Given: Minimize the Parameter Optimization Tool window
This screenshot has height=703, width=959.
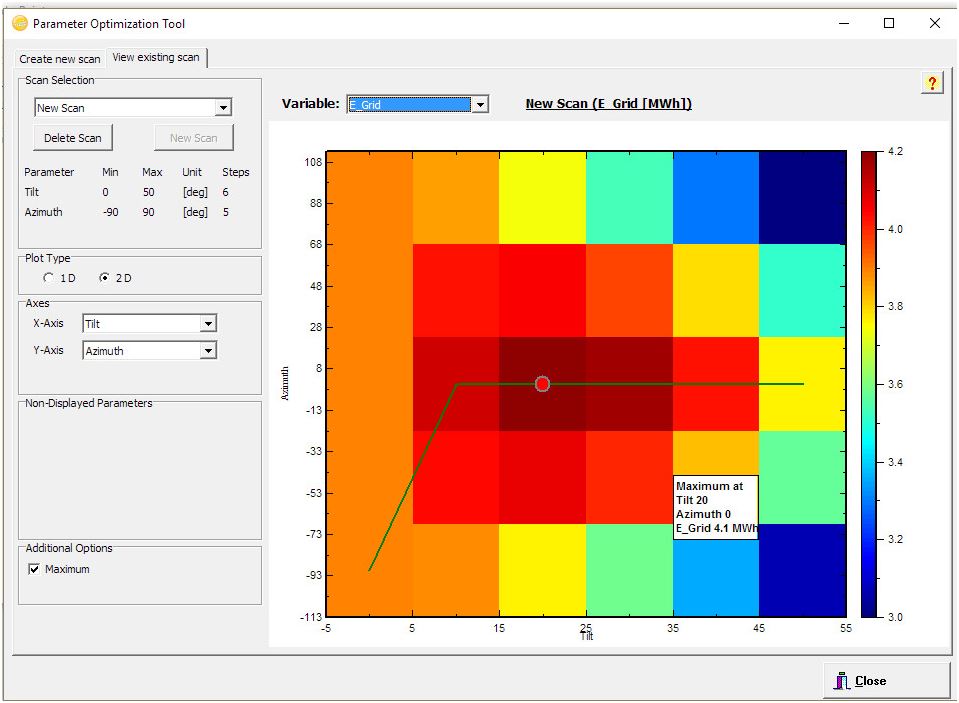Looking at the screenshot, I should pos(842,23).
